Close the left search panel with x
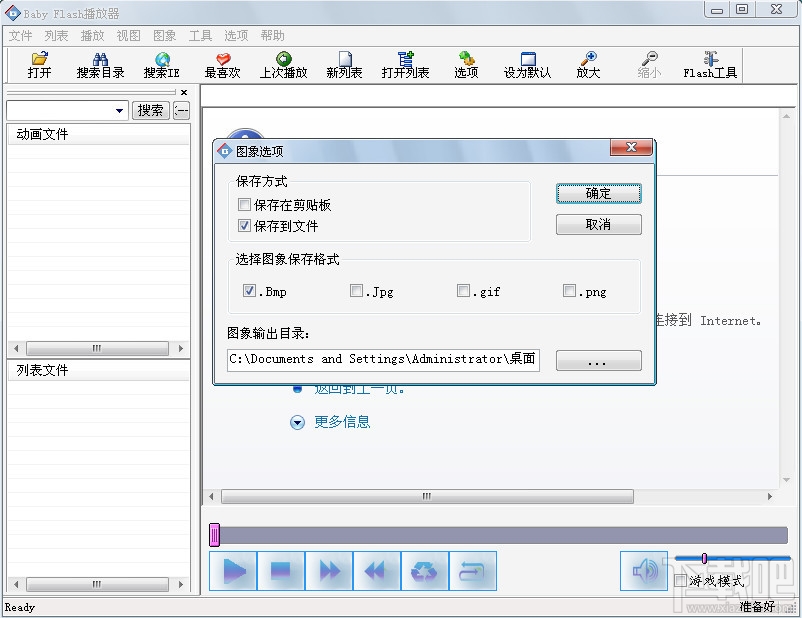The height and width of the screenshot is (618, 802). [x=184, y=93]
